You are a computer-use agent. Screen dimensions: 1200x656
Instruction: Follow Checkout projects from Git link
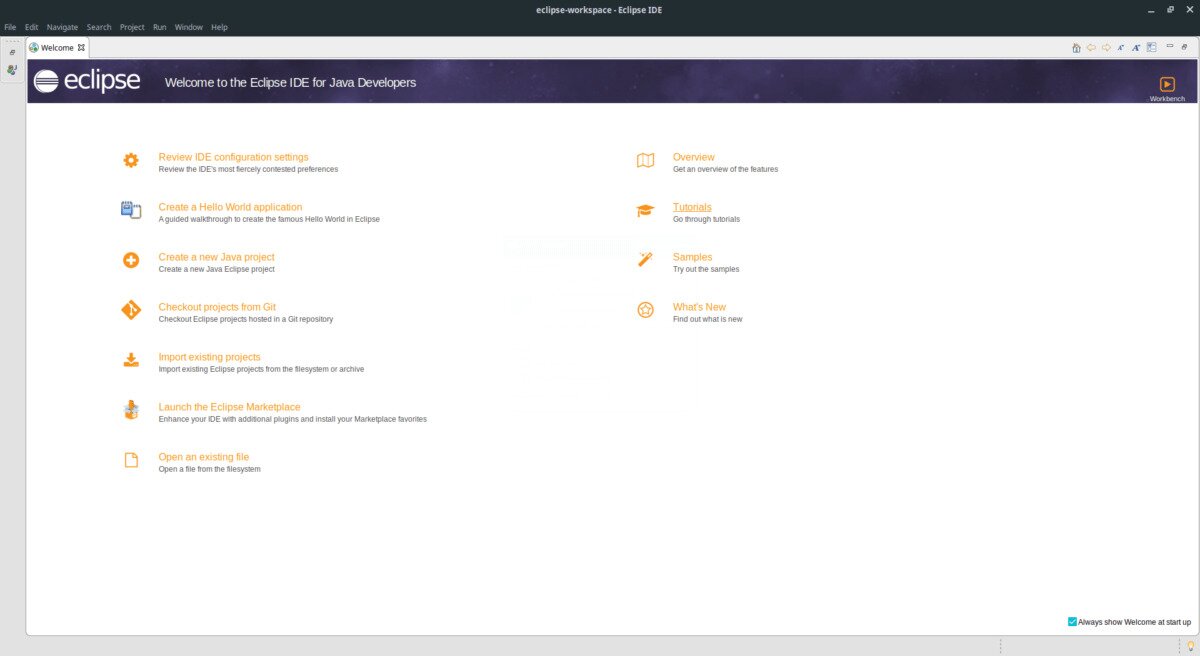217,307
